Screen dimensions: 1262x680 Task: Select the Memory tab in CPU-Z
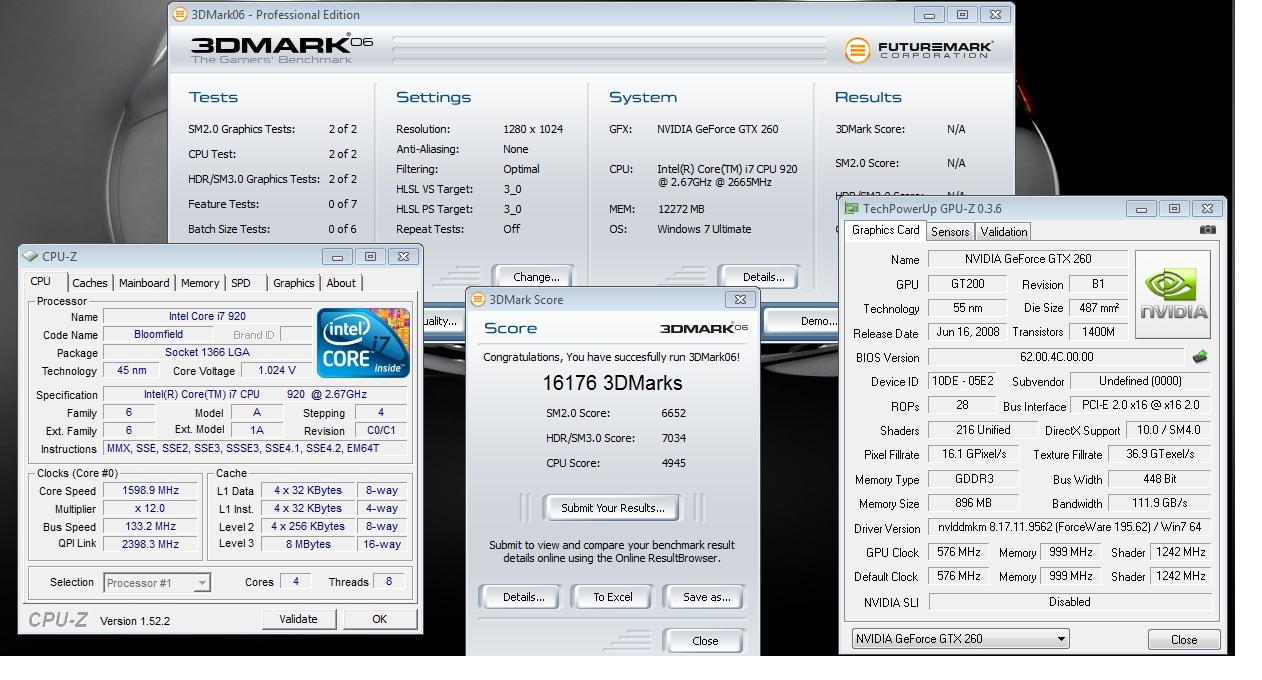point(200,283)
